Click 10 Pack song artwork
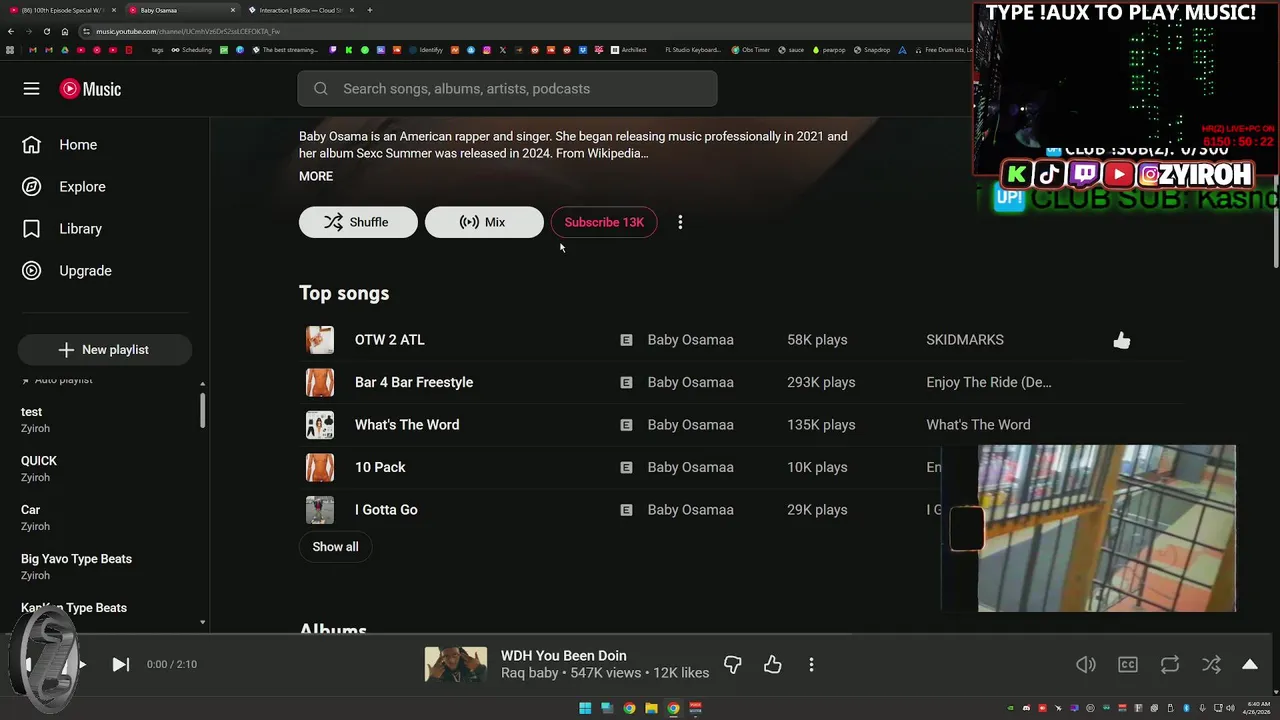The height and width of the screenshot is (720, 1280). click(x=320, y=467)
